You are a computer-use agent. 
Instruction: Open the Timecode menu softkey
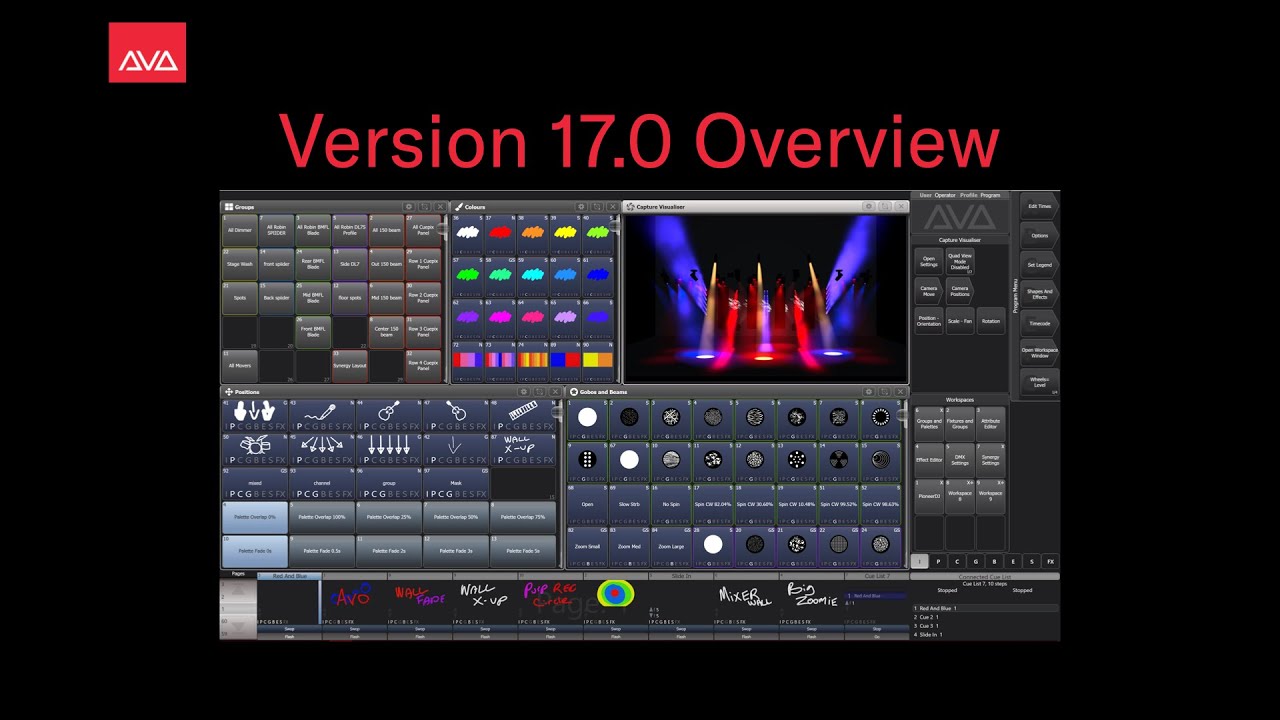pyautogui.click(x=1039, y=323)
